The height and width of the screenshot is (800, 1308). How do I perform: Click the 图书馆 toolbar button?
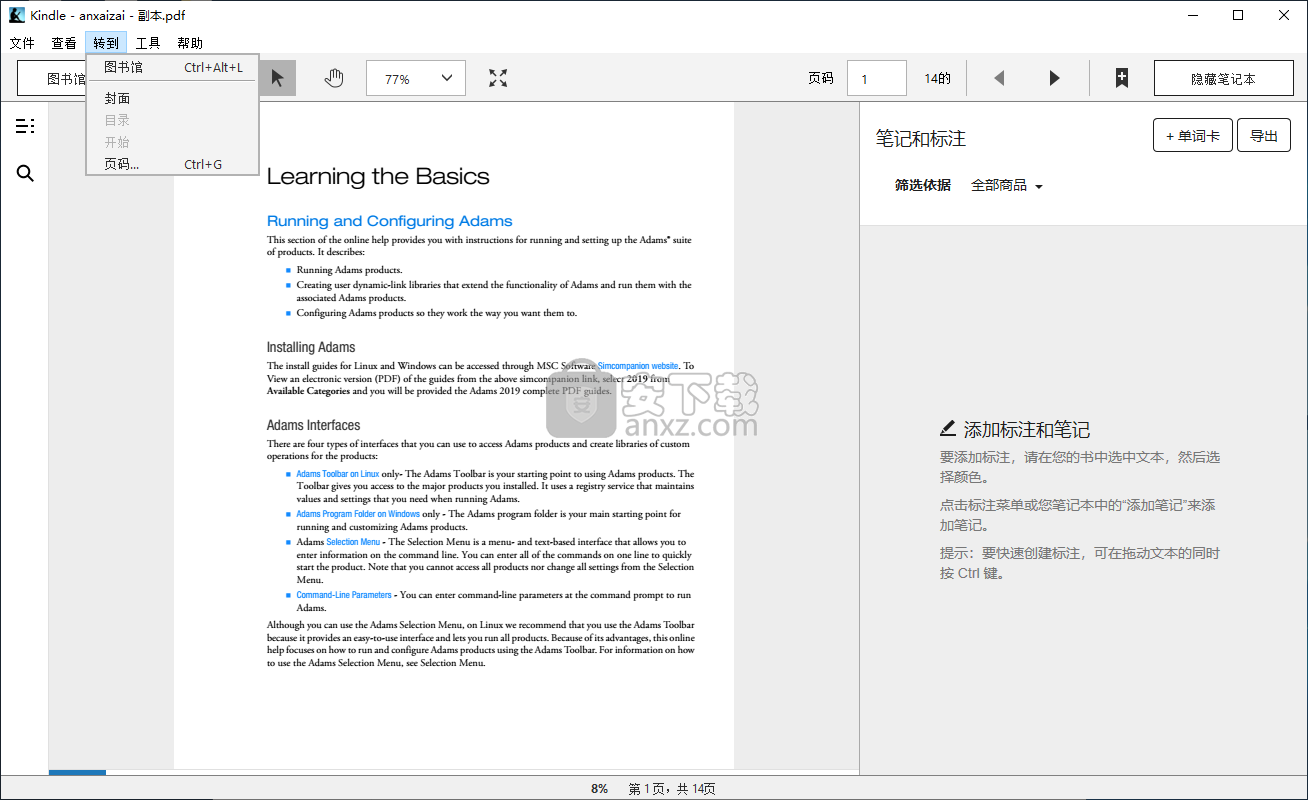53,78
